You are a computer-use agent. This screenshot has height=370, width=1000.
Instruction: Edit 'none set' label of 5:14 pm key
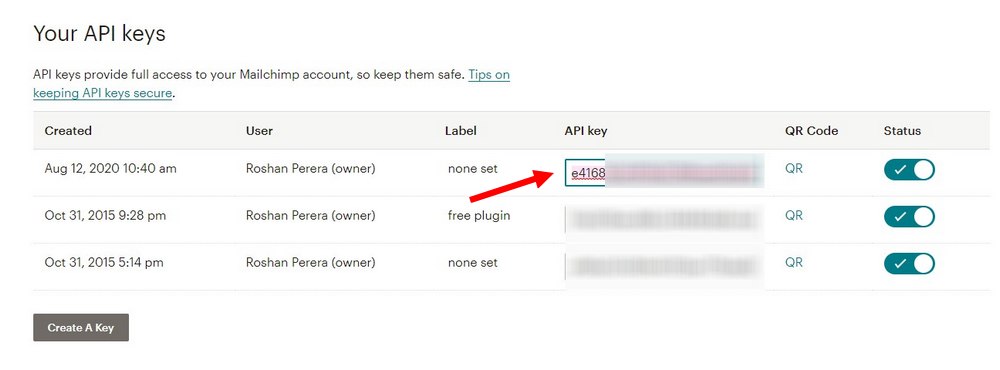[473, 262]
